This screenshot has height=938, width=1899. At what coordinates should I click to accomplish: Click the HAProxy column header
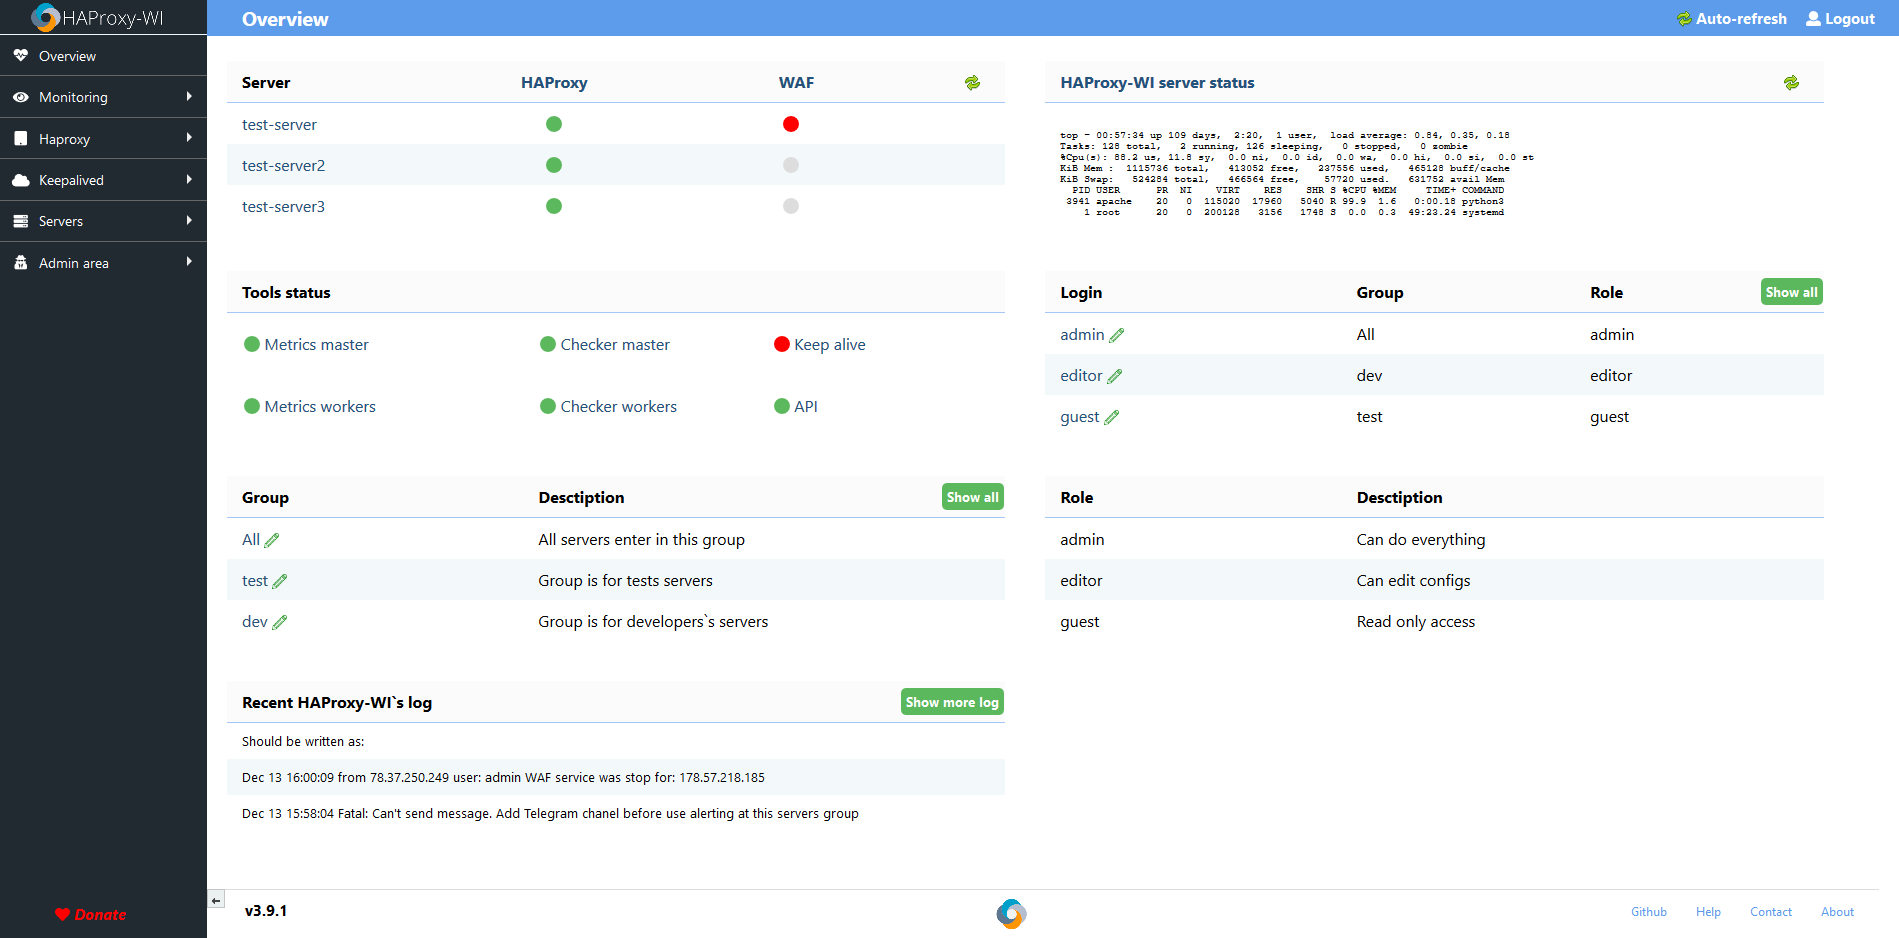click(x=554, y=83)
